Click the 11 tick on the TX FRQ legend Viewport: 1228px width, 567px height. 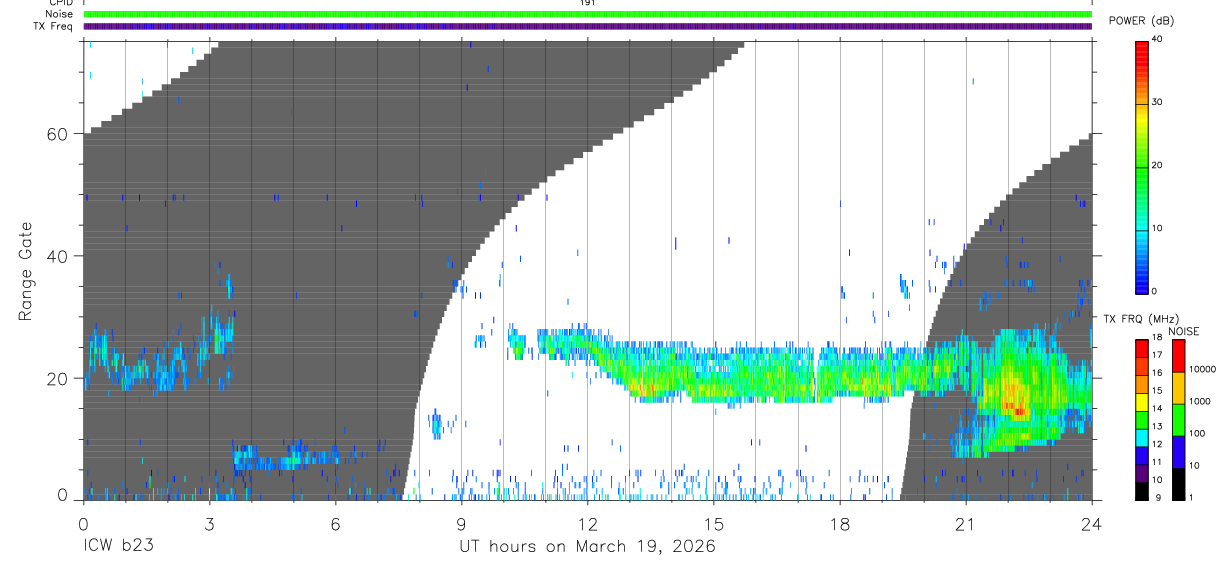coord(1157,462)
